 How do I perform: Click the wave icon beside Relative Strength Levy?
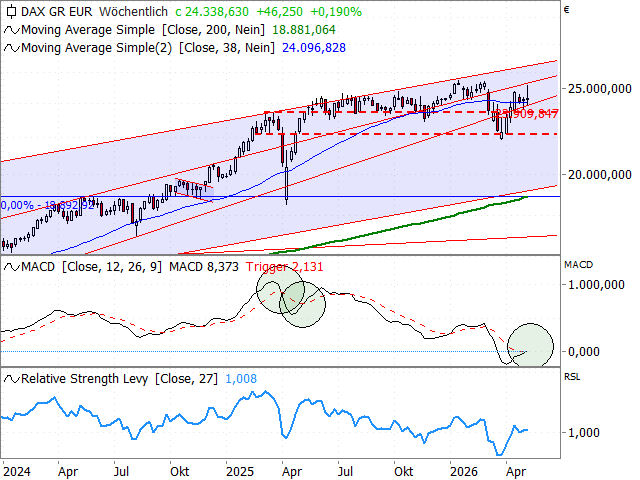pos(11,379)
